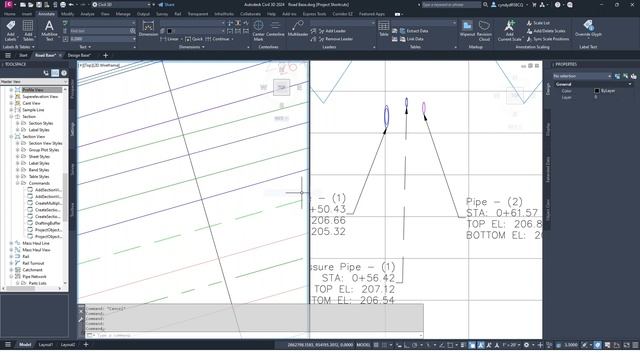Expand the Catchment tree node
The width and height of the screenshot is (640, 360).
pyautogui.click(x=11, y=270)
